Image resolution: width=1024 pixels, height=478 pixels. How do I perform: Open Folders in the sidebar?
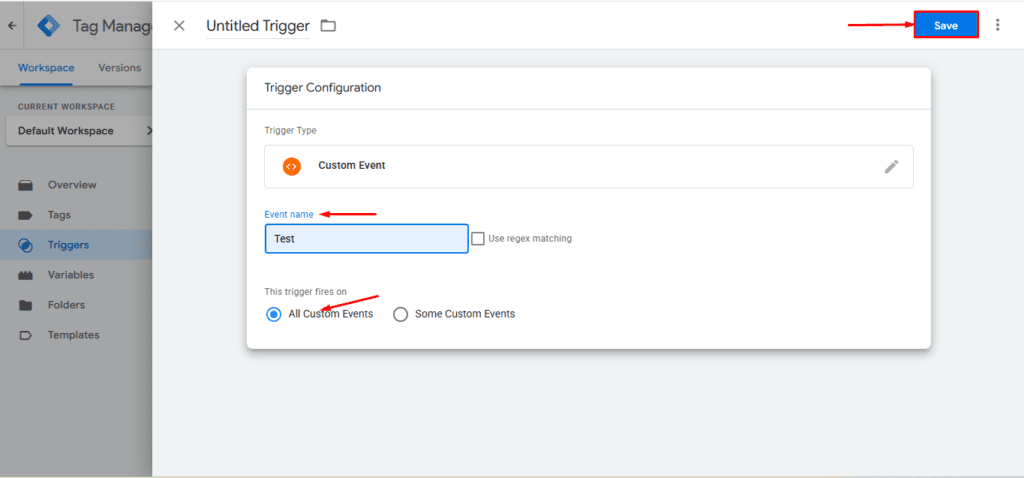click(x=66, y=305)
